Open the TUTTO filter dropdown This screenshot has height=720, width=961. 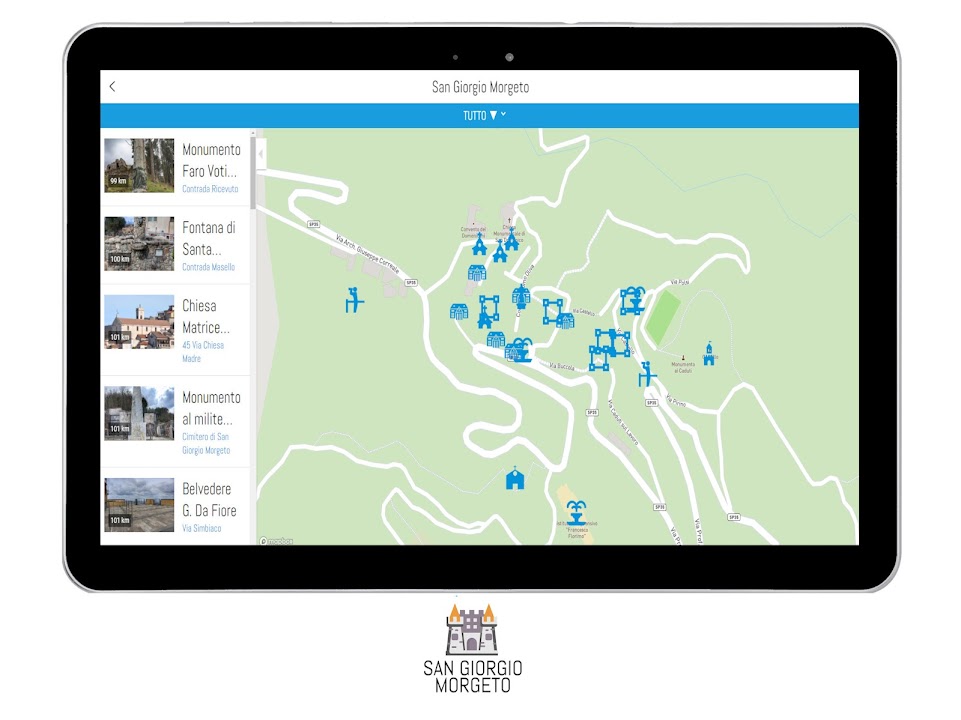(x=484, y=115)
